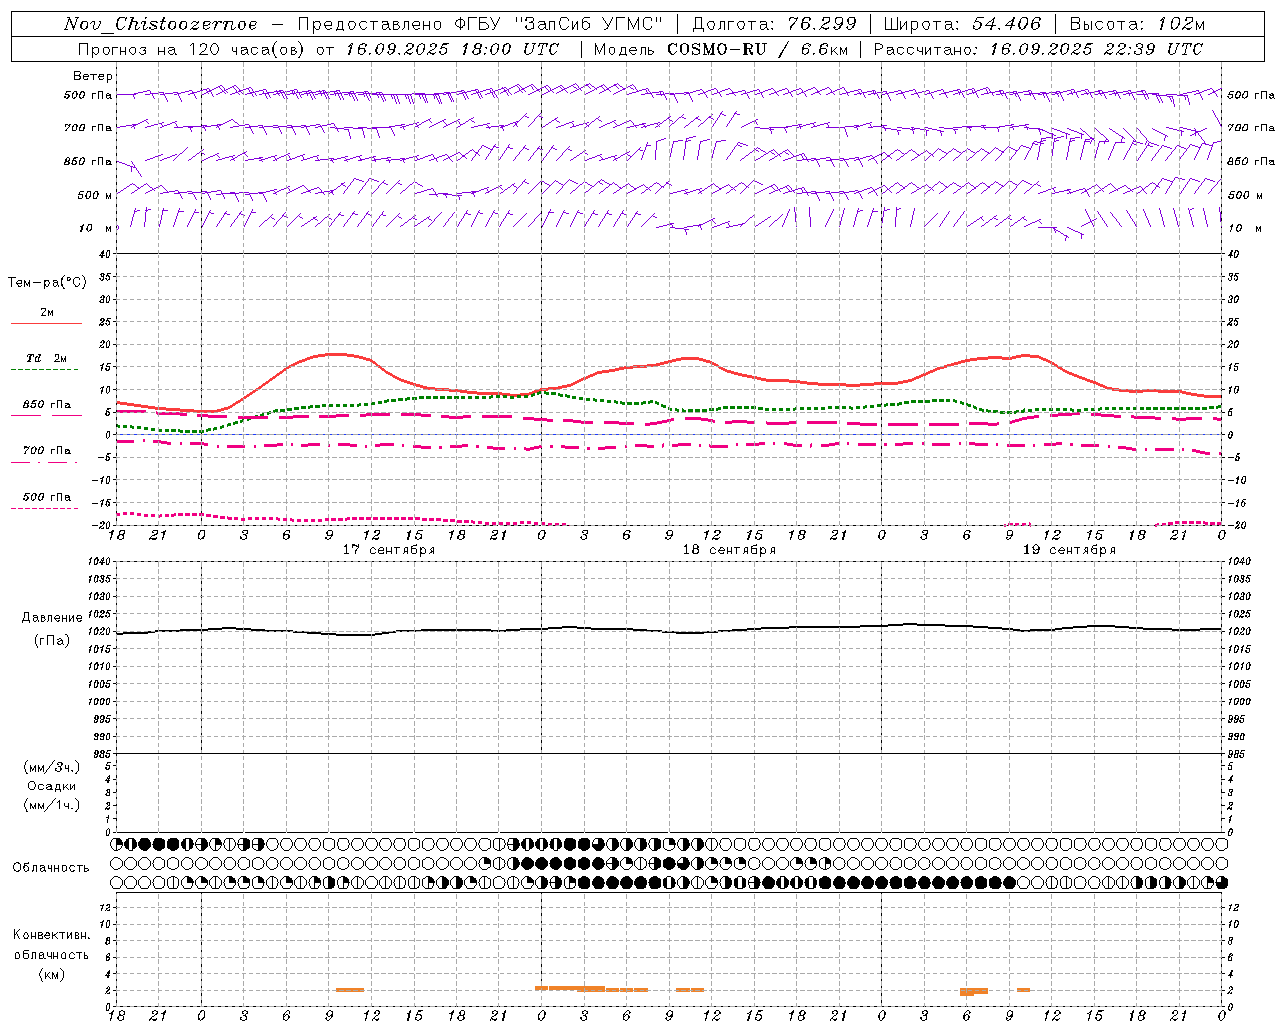This screenshot has height=1024, width=1280.
Task: Click the "Давление" pressure panel label
Action: pyautogui.click(x=52, y=618)
